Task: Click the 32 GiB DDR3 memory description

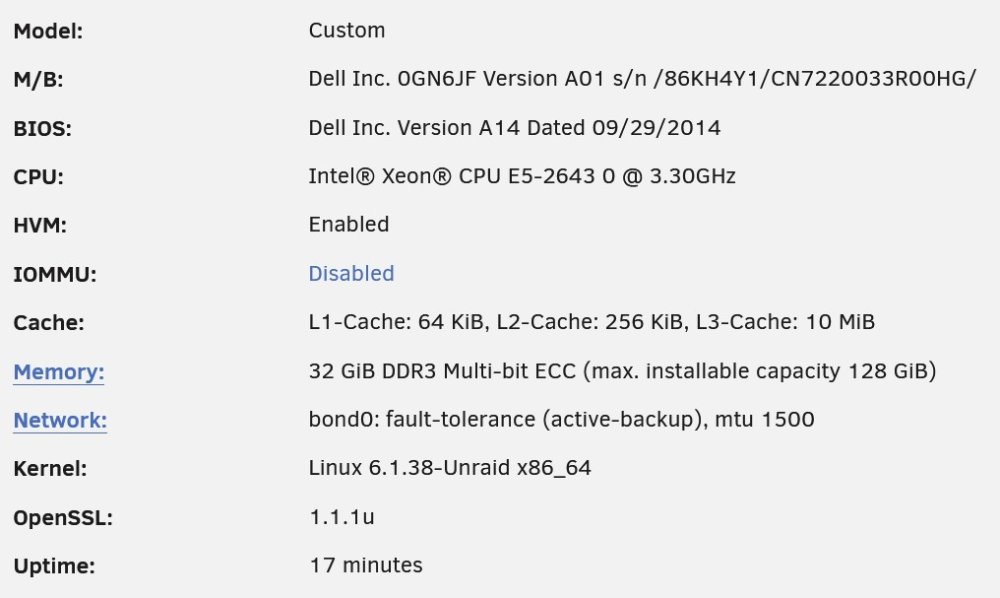Action: point(622,371)
